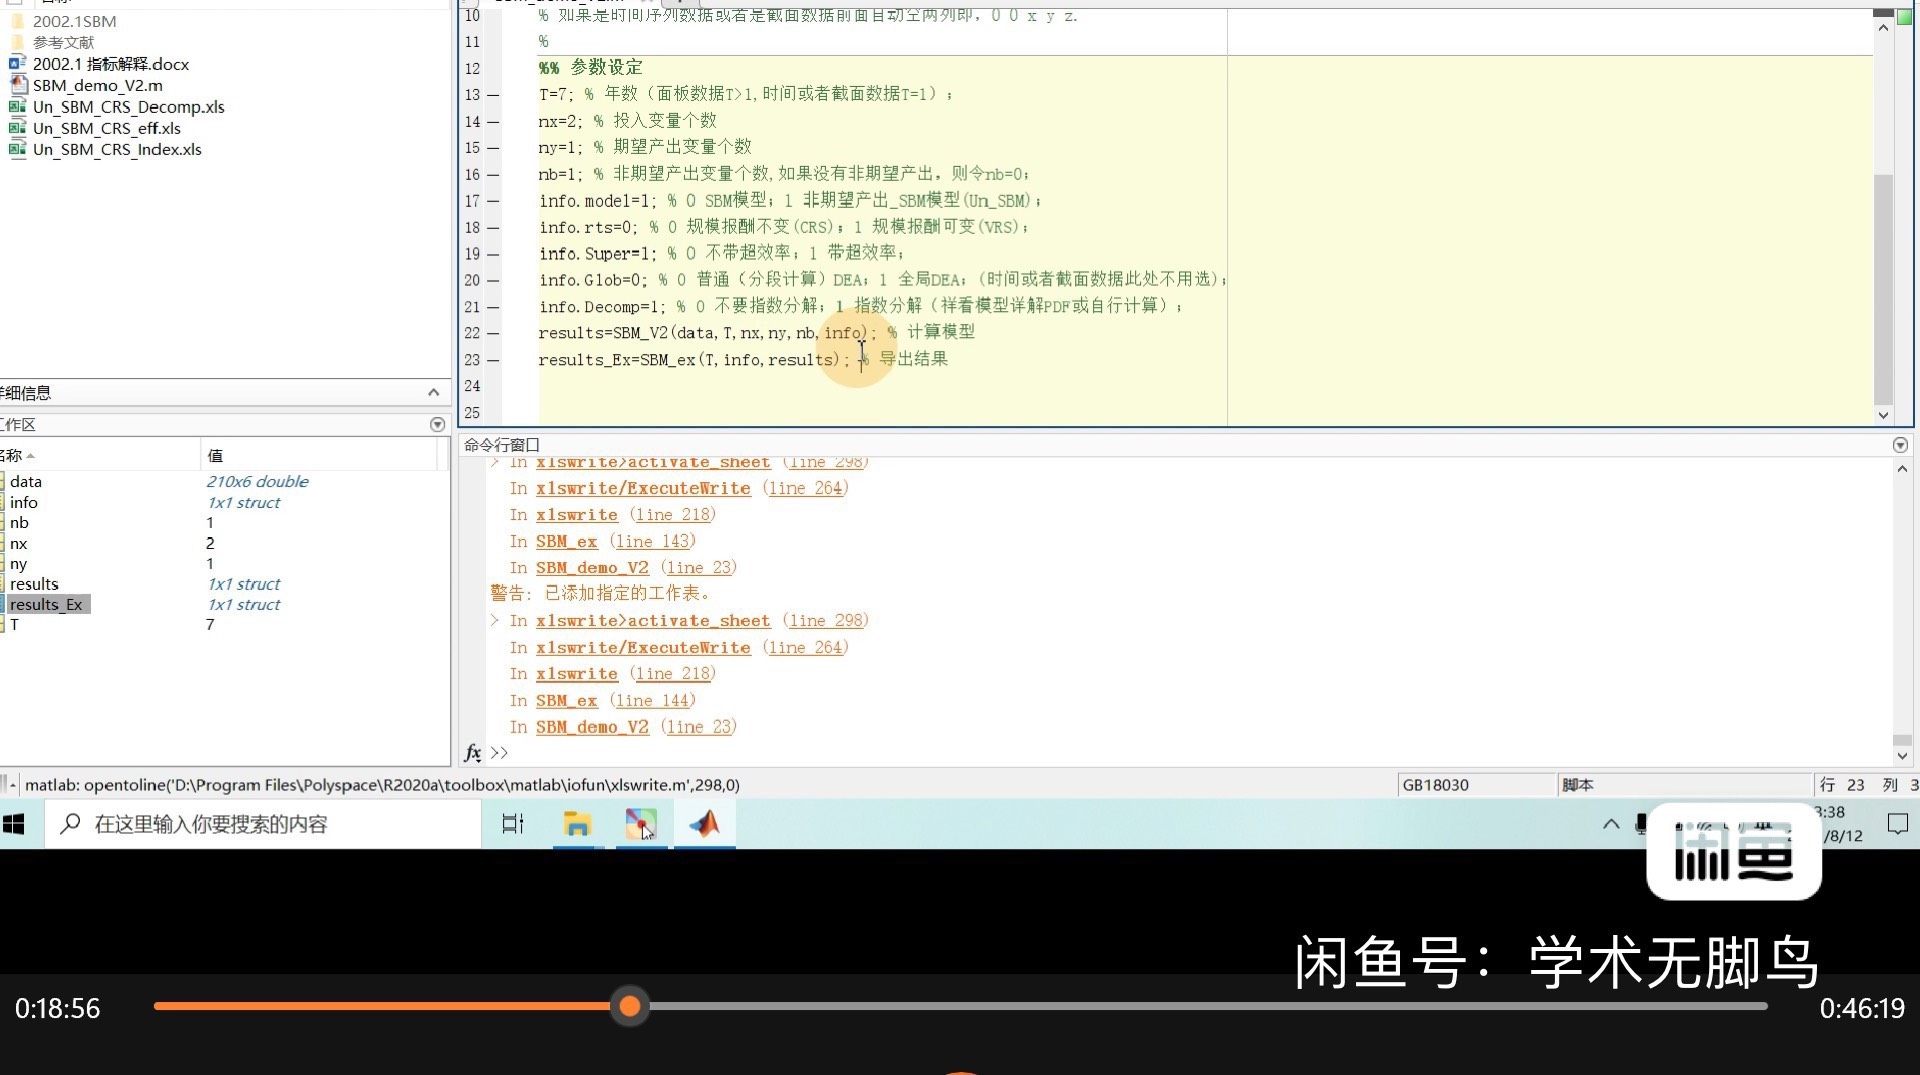This screenshot has height=1075, width=1920.
Task: Select the 'ny' variable in workspace
Action: point(19,564)
